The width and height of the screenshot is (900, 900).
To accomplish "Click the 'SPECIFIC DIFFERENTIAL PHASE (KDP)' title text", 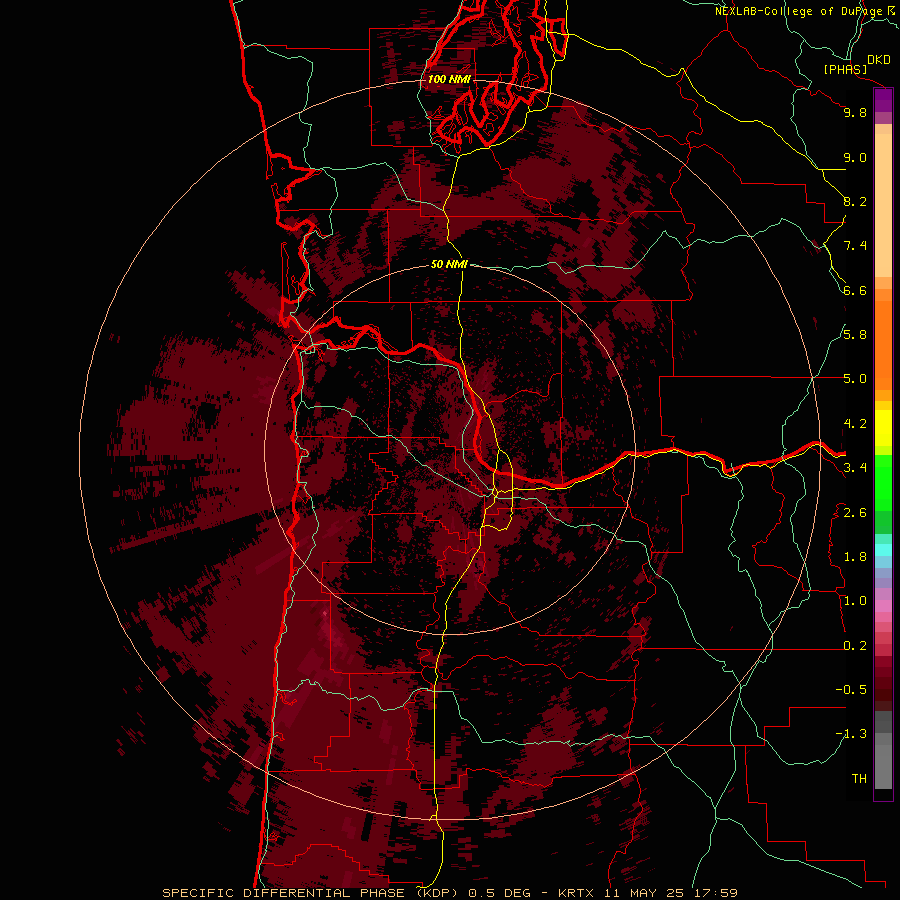I will [310, 893].
